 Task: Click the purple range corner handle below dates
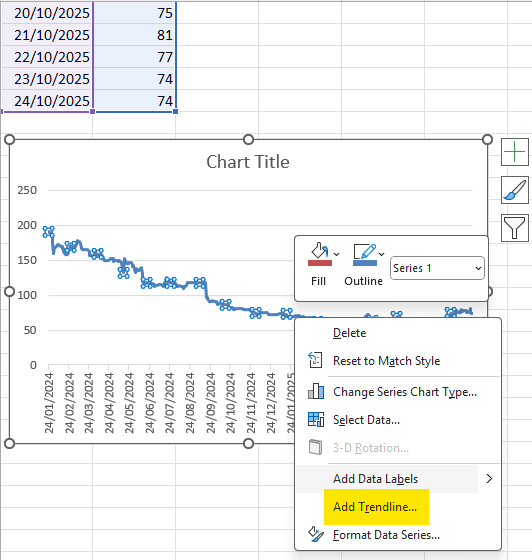(x=92, y=111)
